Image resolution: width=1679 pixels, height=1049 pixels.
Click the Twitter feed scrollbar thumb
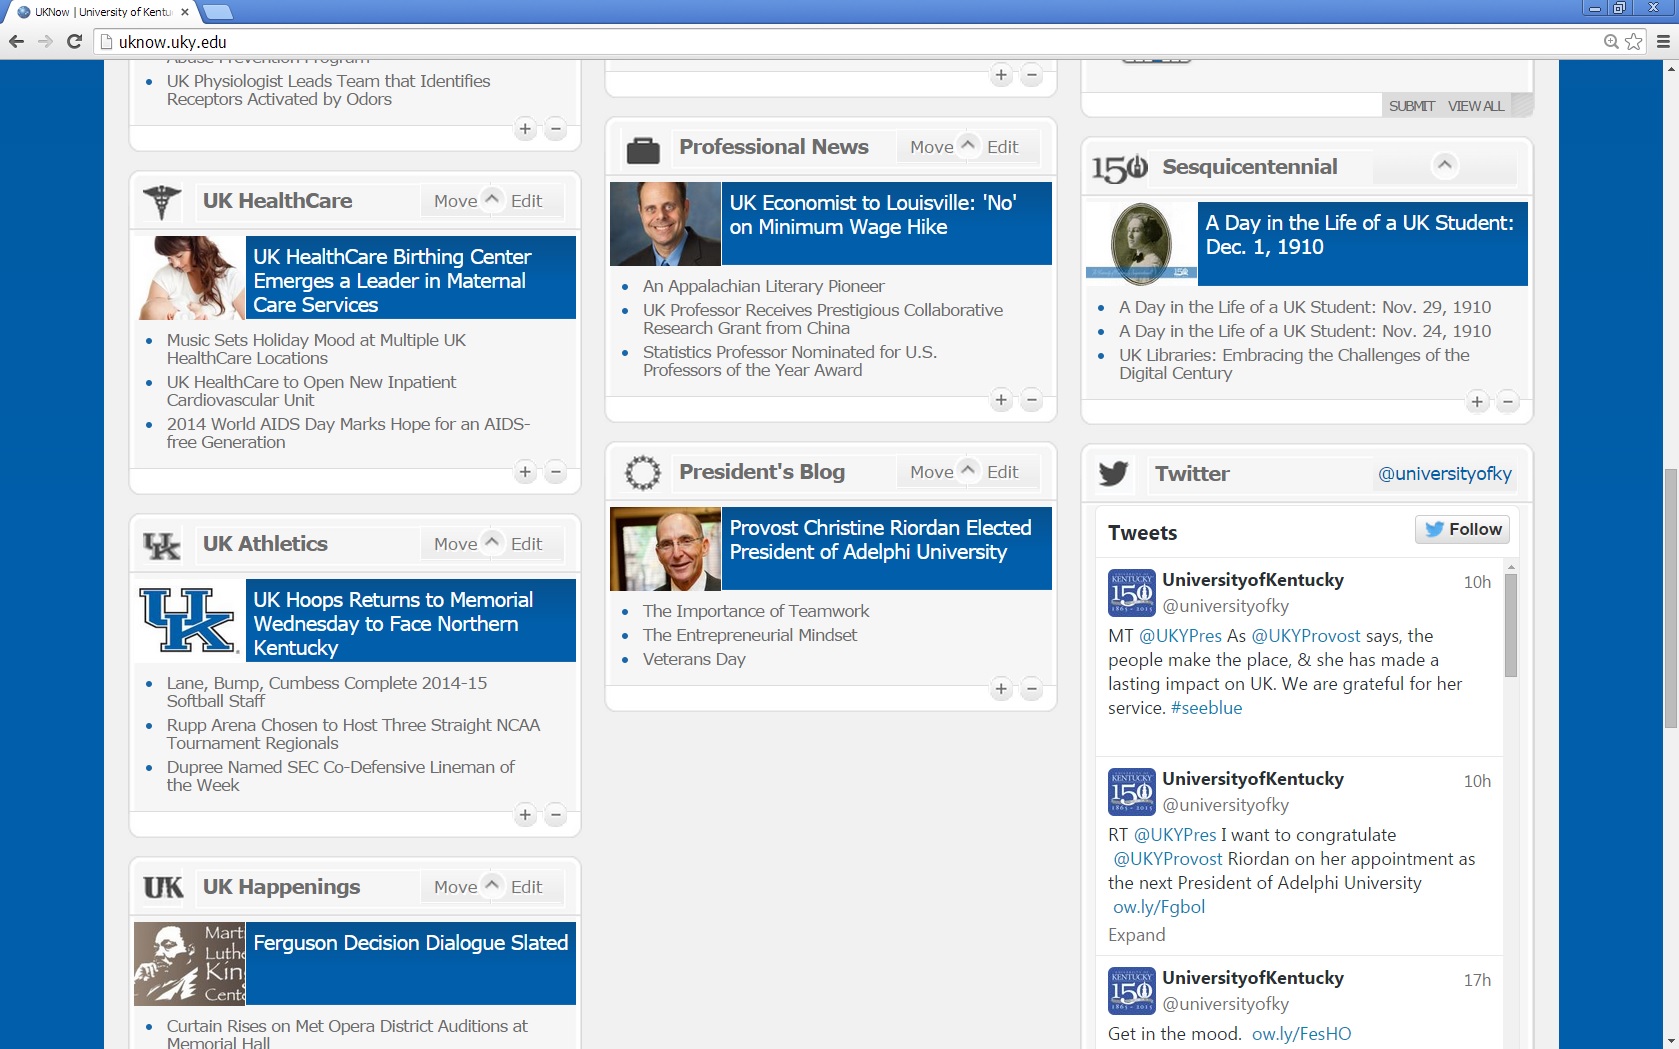pyautogui.click(x=1511, y=625)
